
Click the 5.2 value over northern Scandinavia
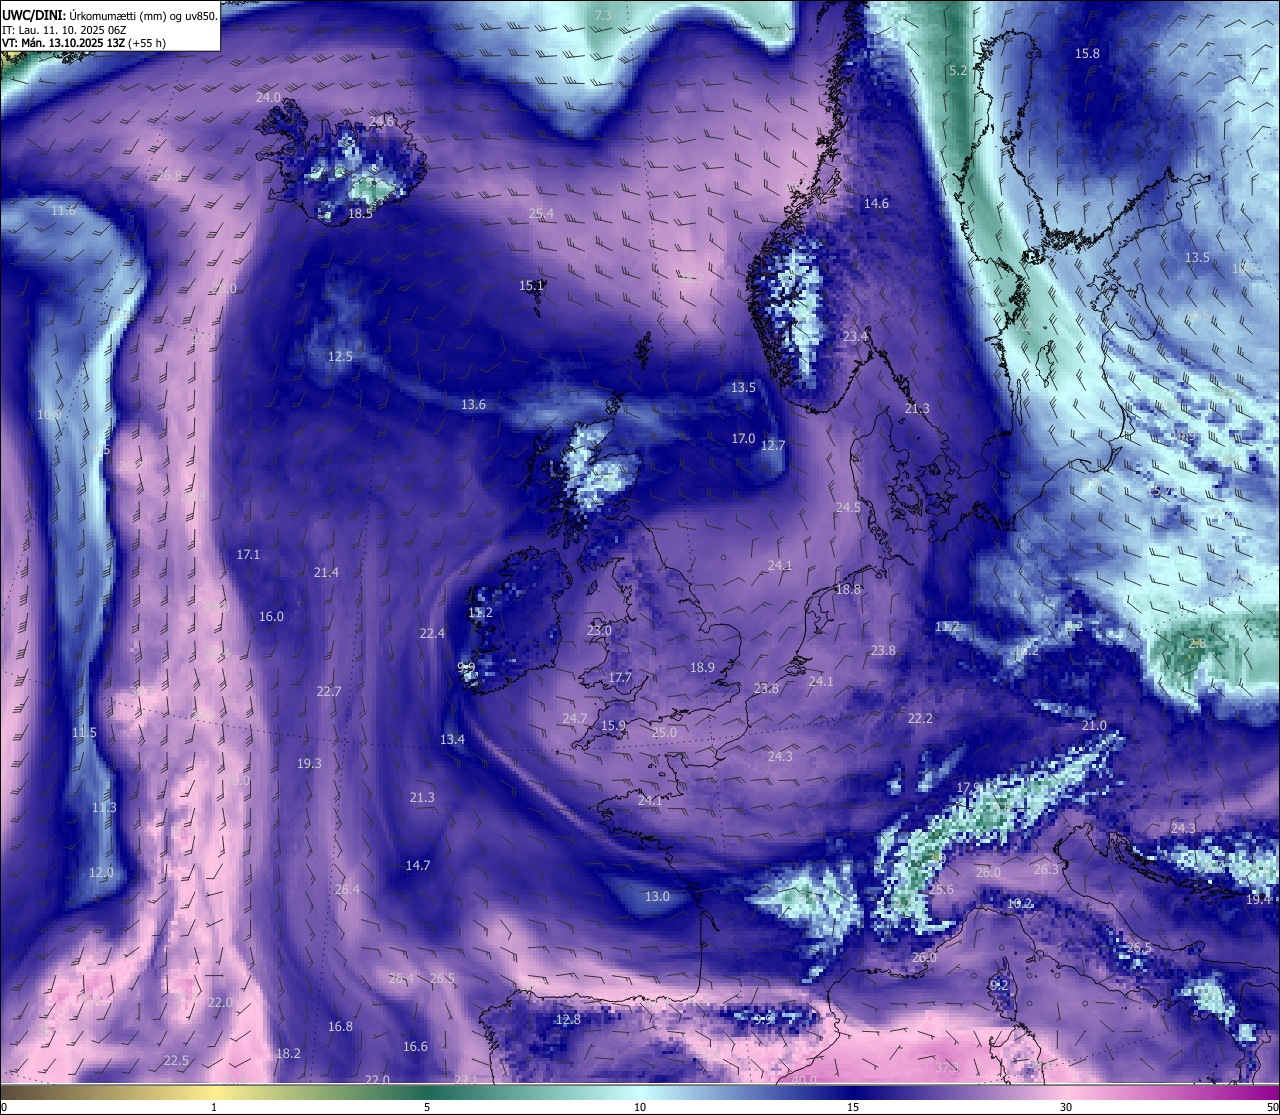point(958,71)
